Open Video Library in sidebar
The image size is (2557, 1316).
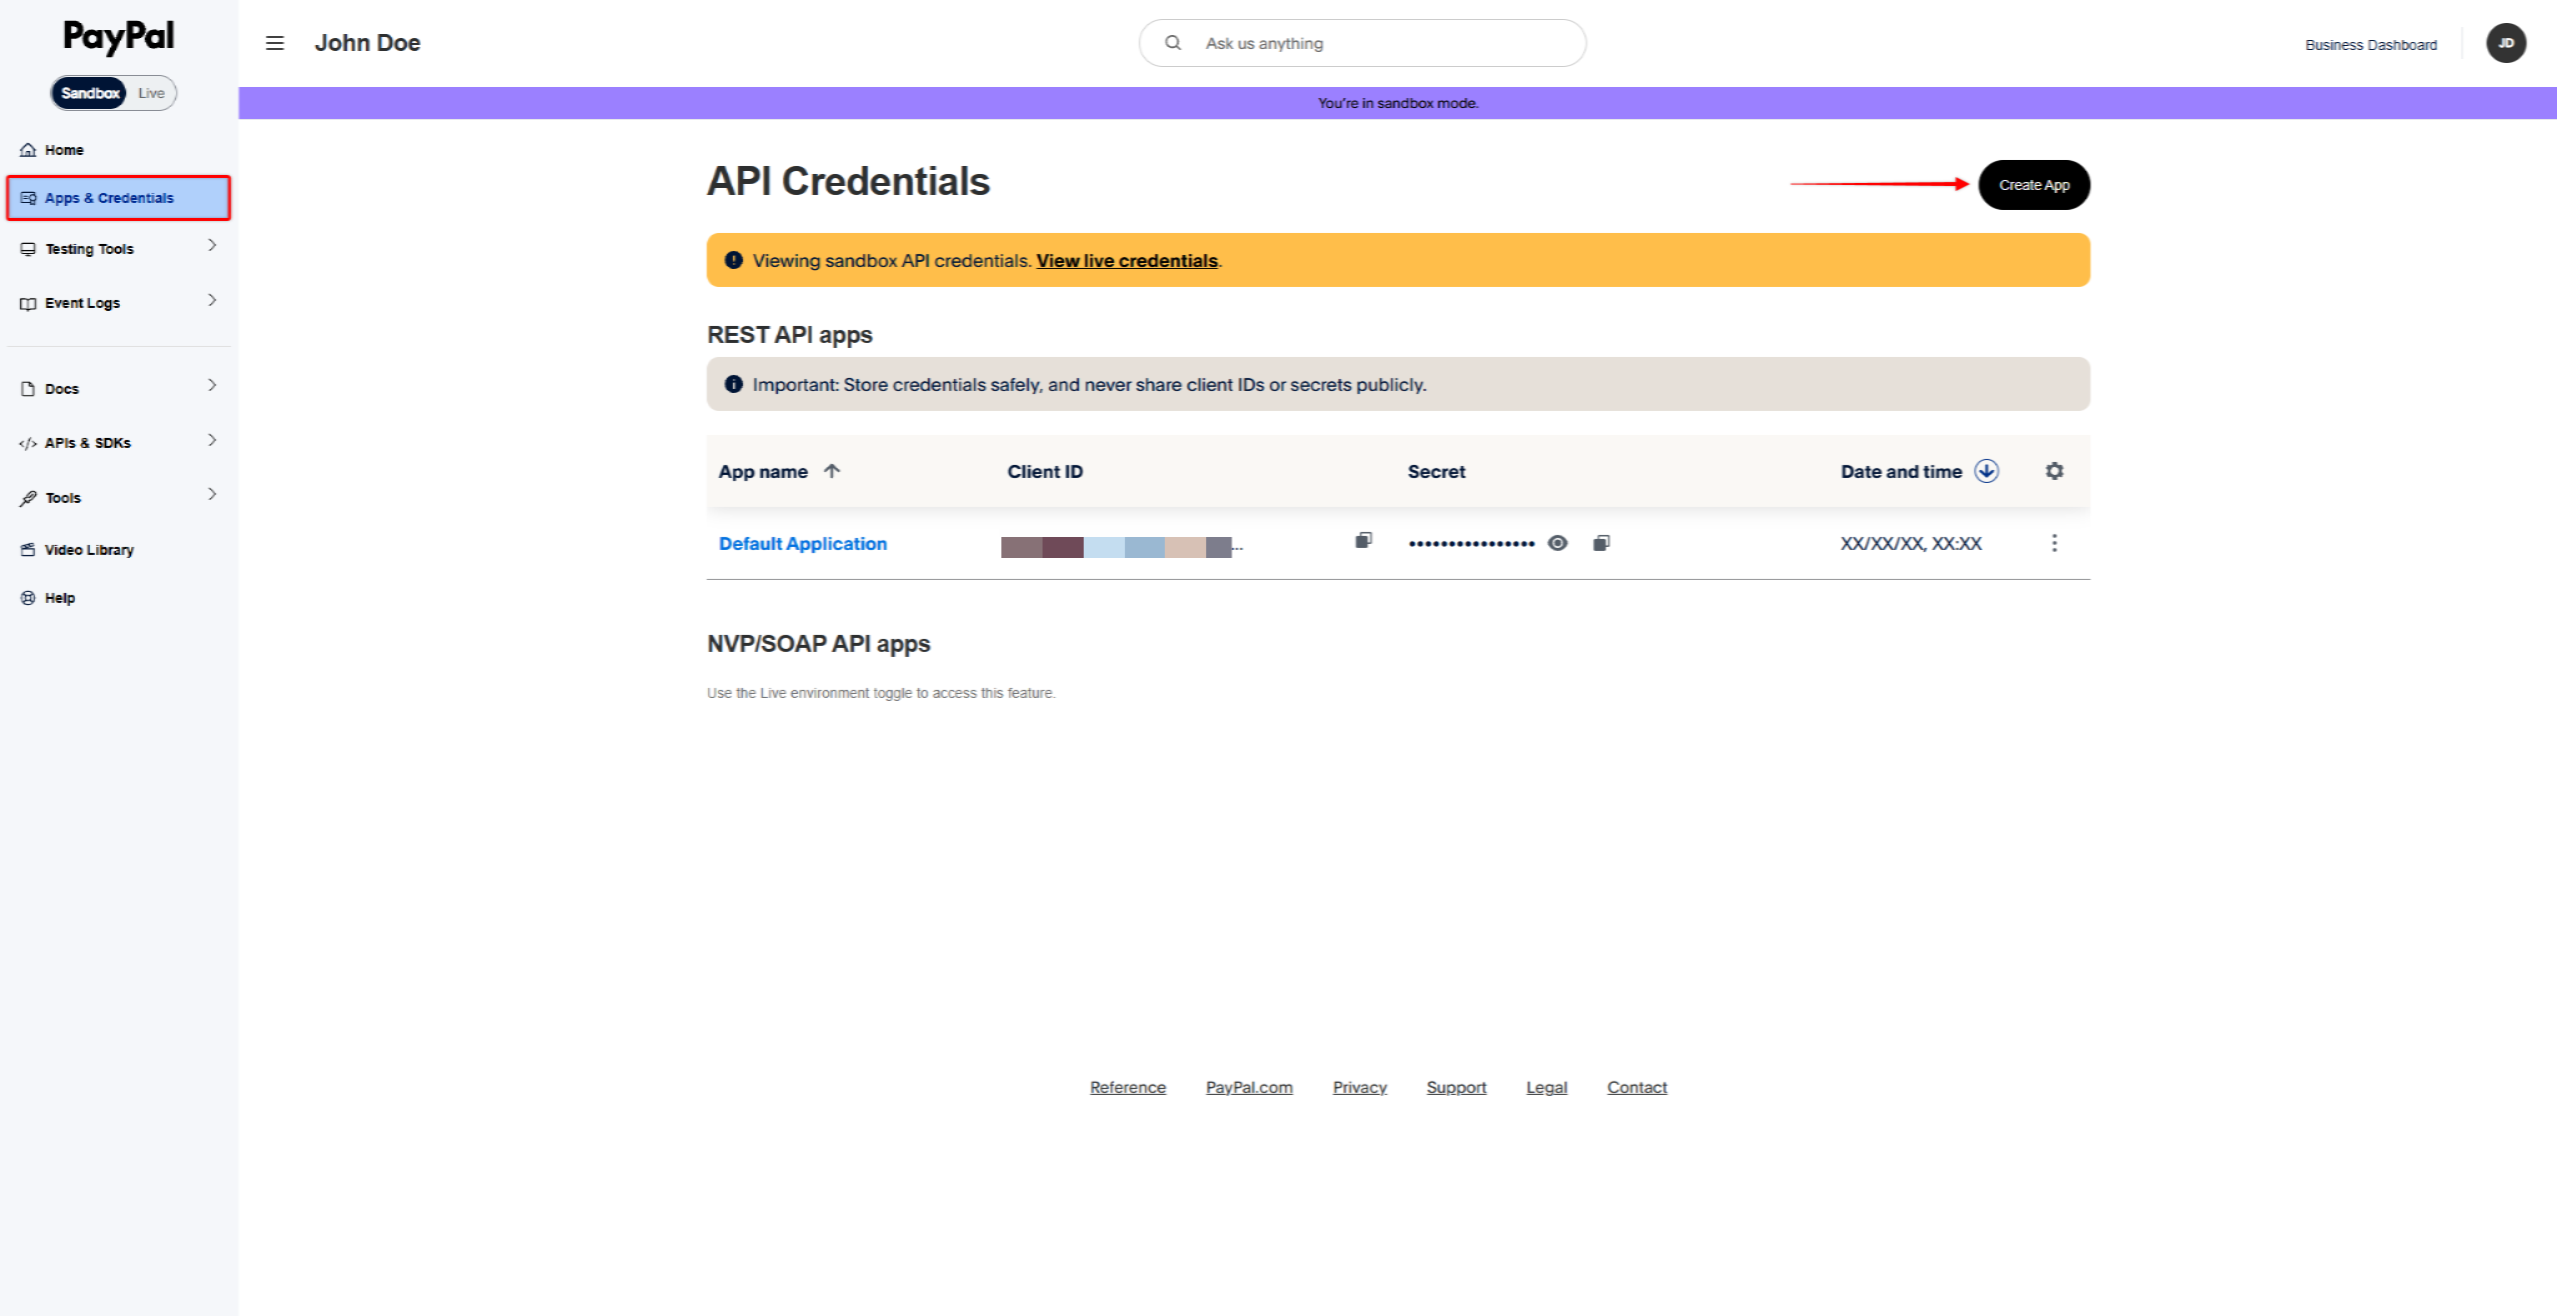(x=77, y=550)
